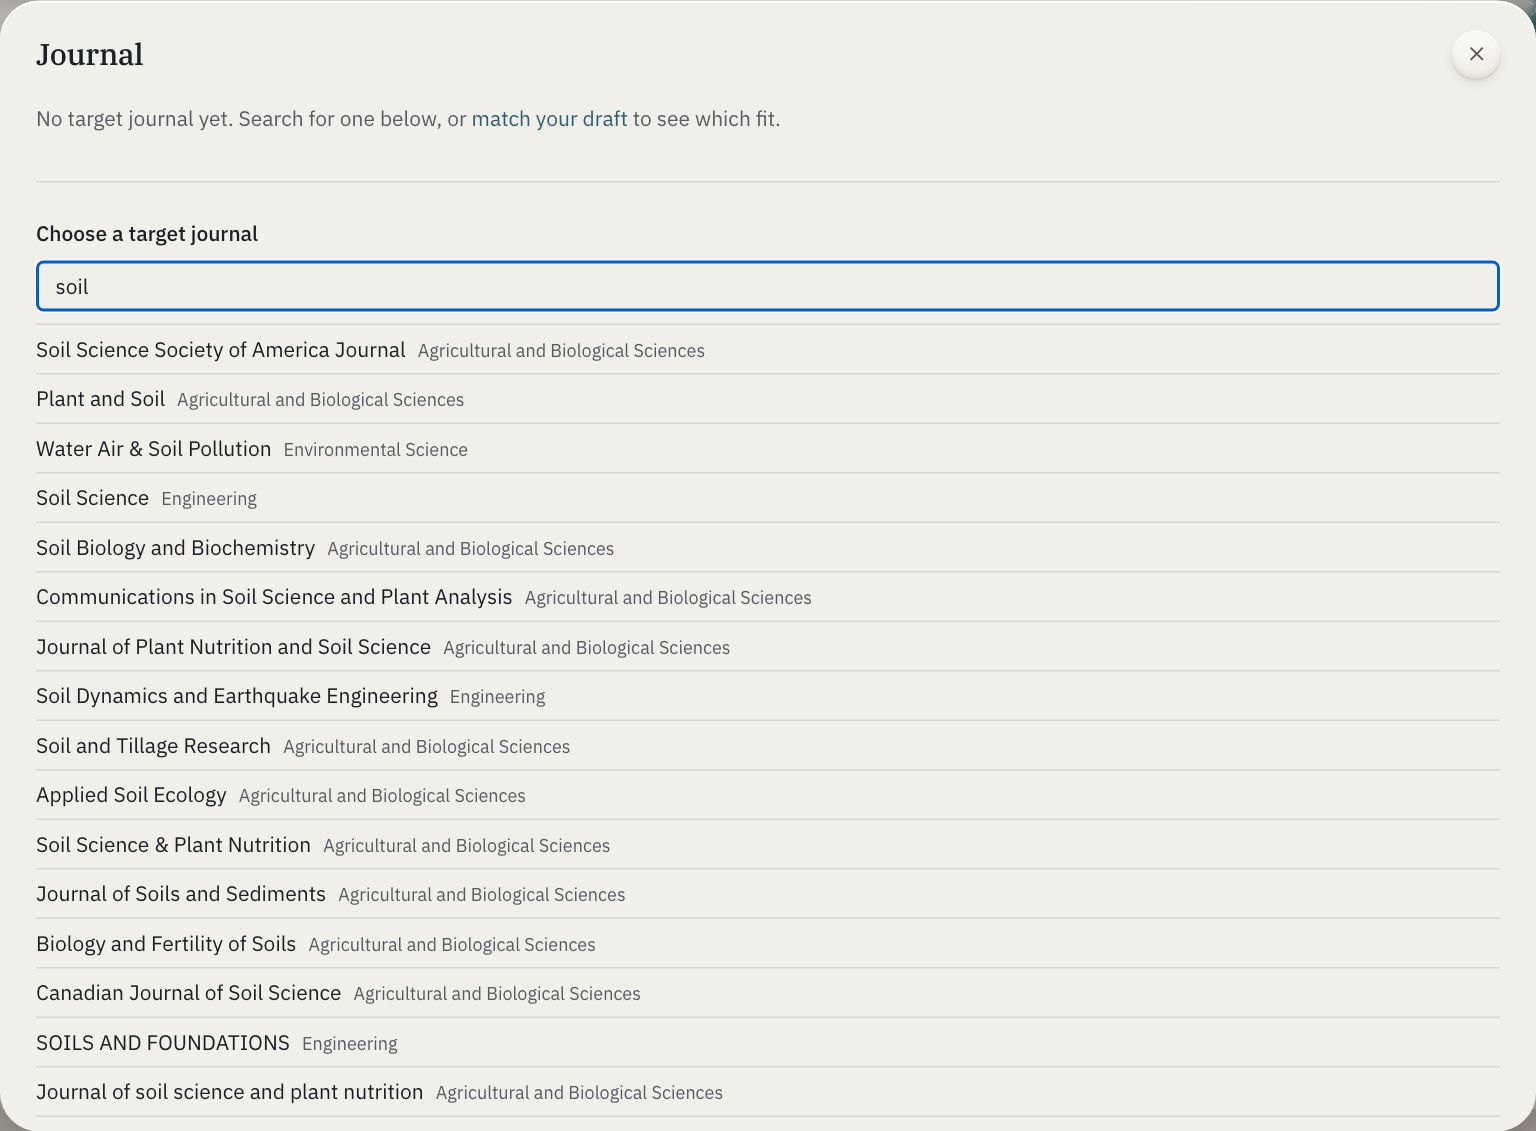Open the match your draft link
The image size is (1536, 1131).
tap(549, 119)
